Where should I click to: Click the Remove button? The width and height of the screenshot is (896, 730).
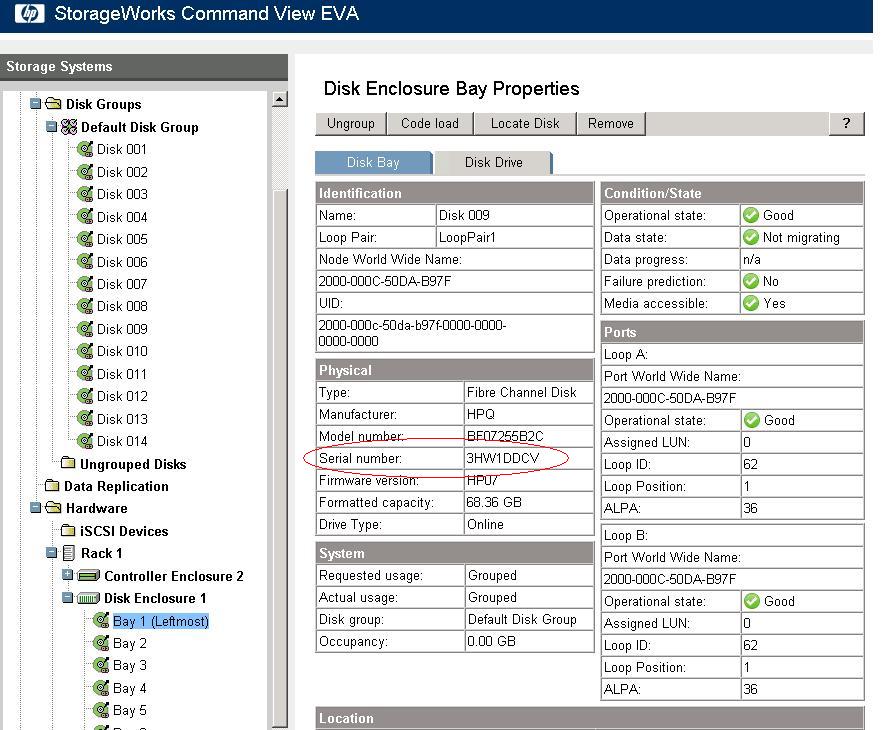pyautogui.click(x=611, y=123)
